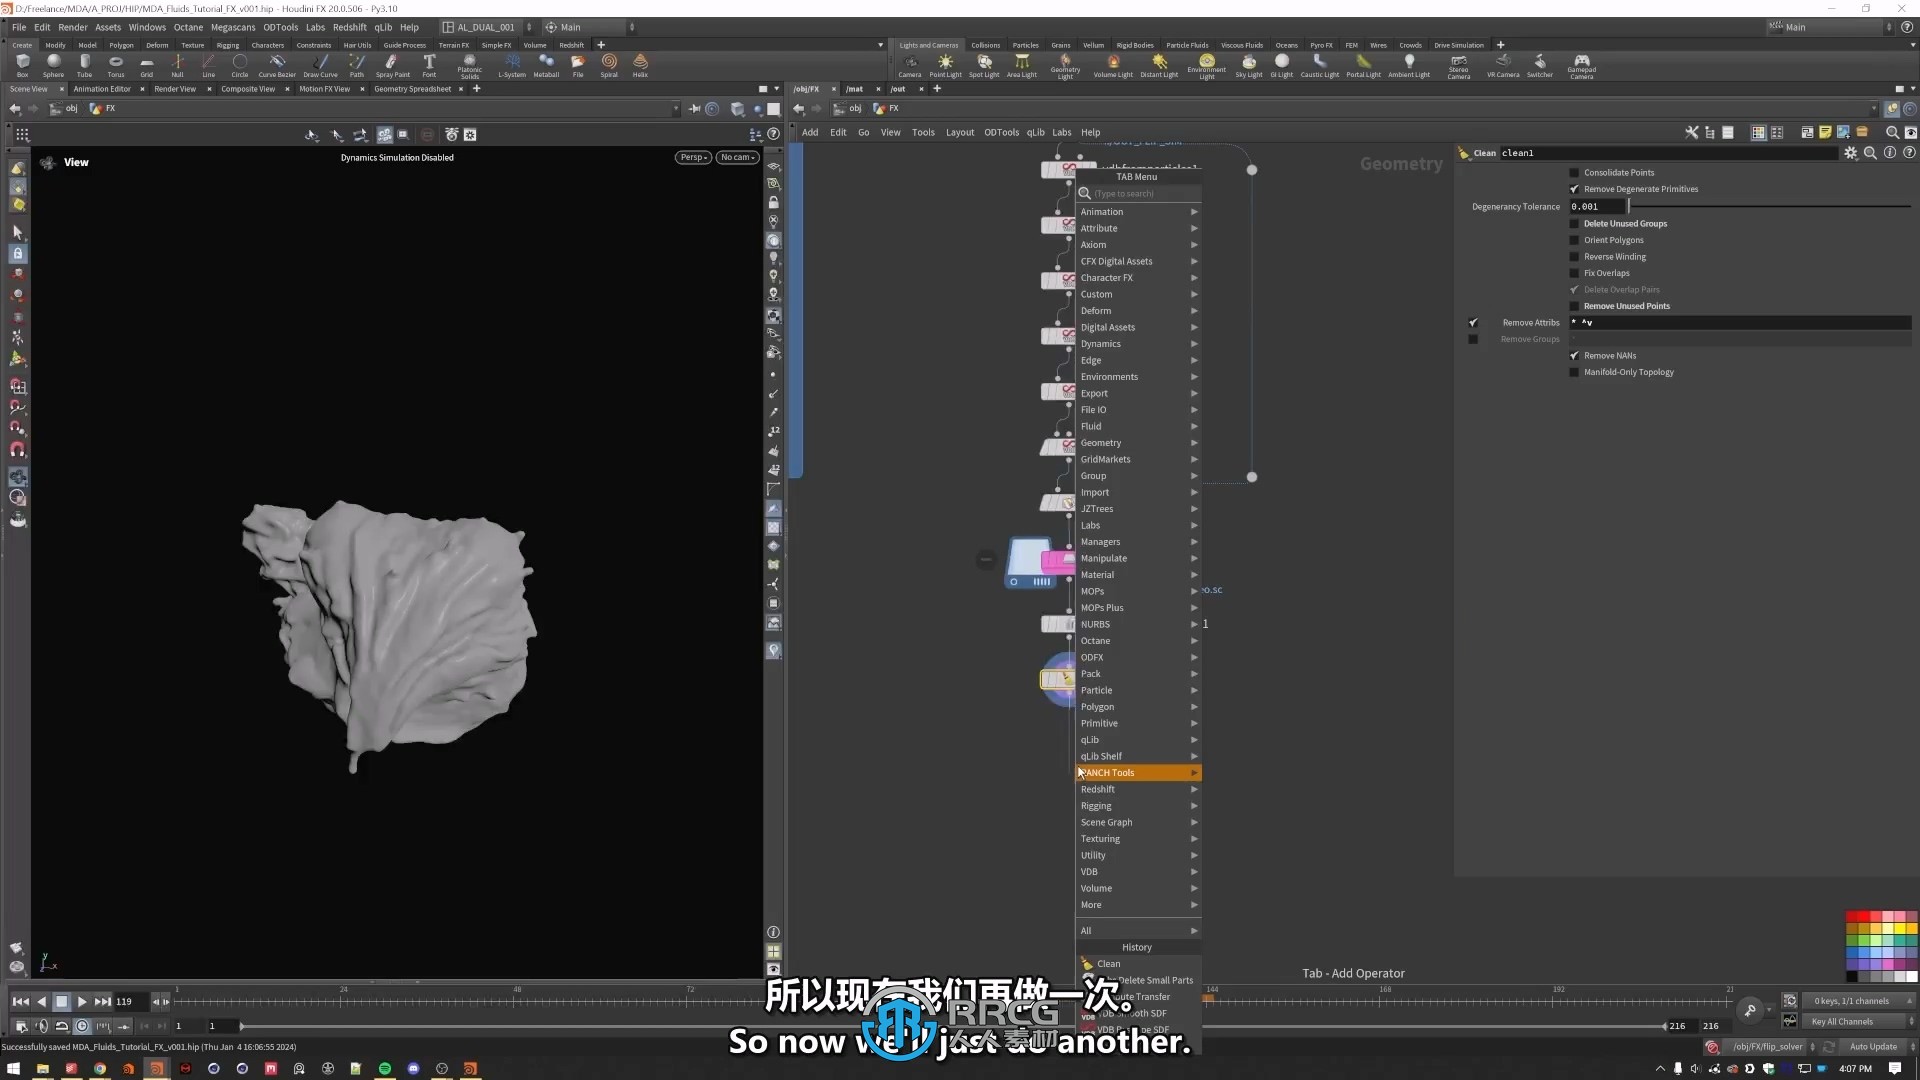
Task: Open the network Tools menu
Action: coord(923,132)
